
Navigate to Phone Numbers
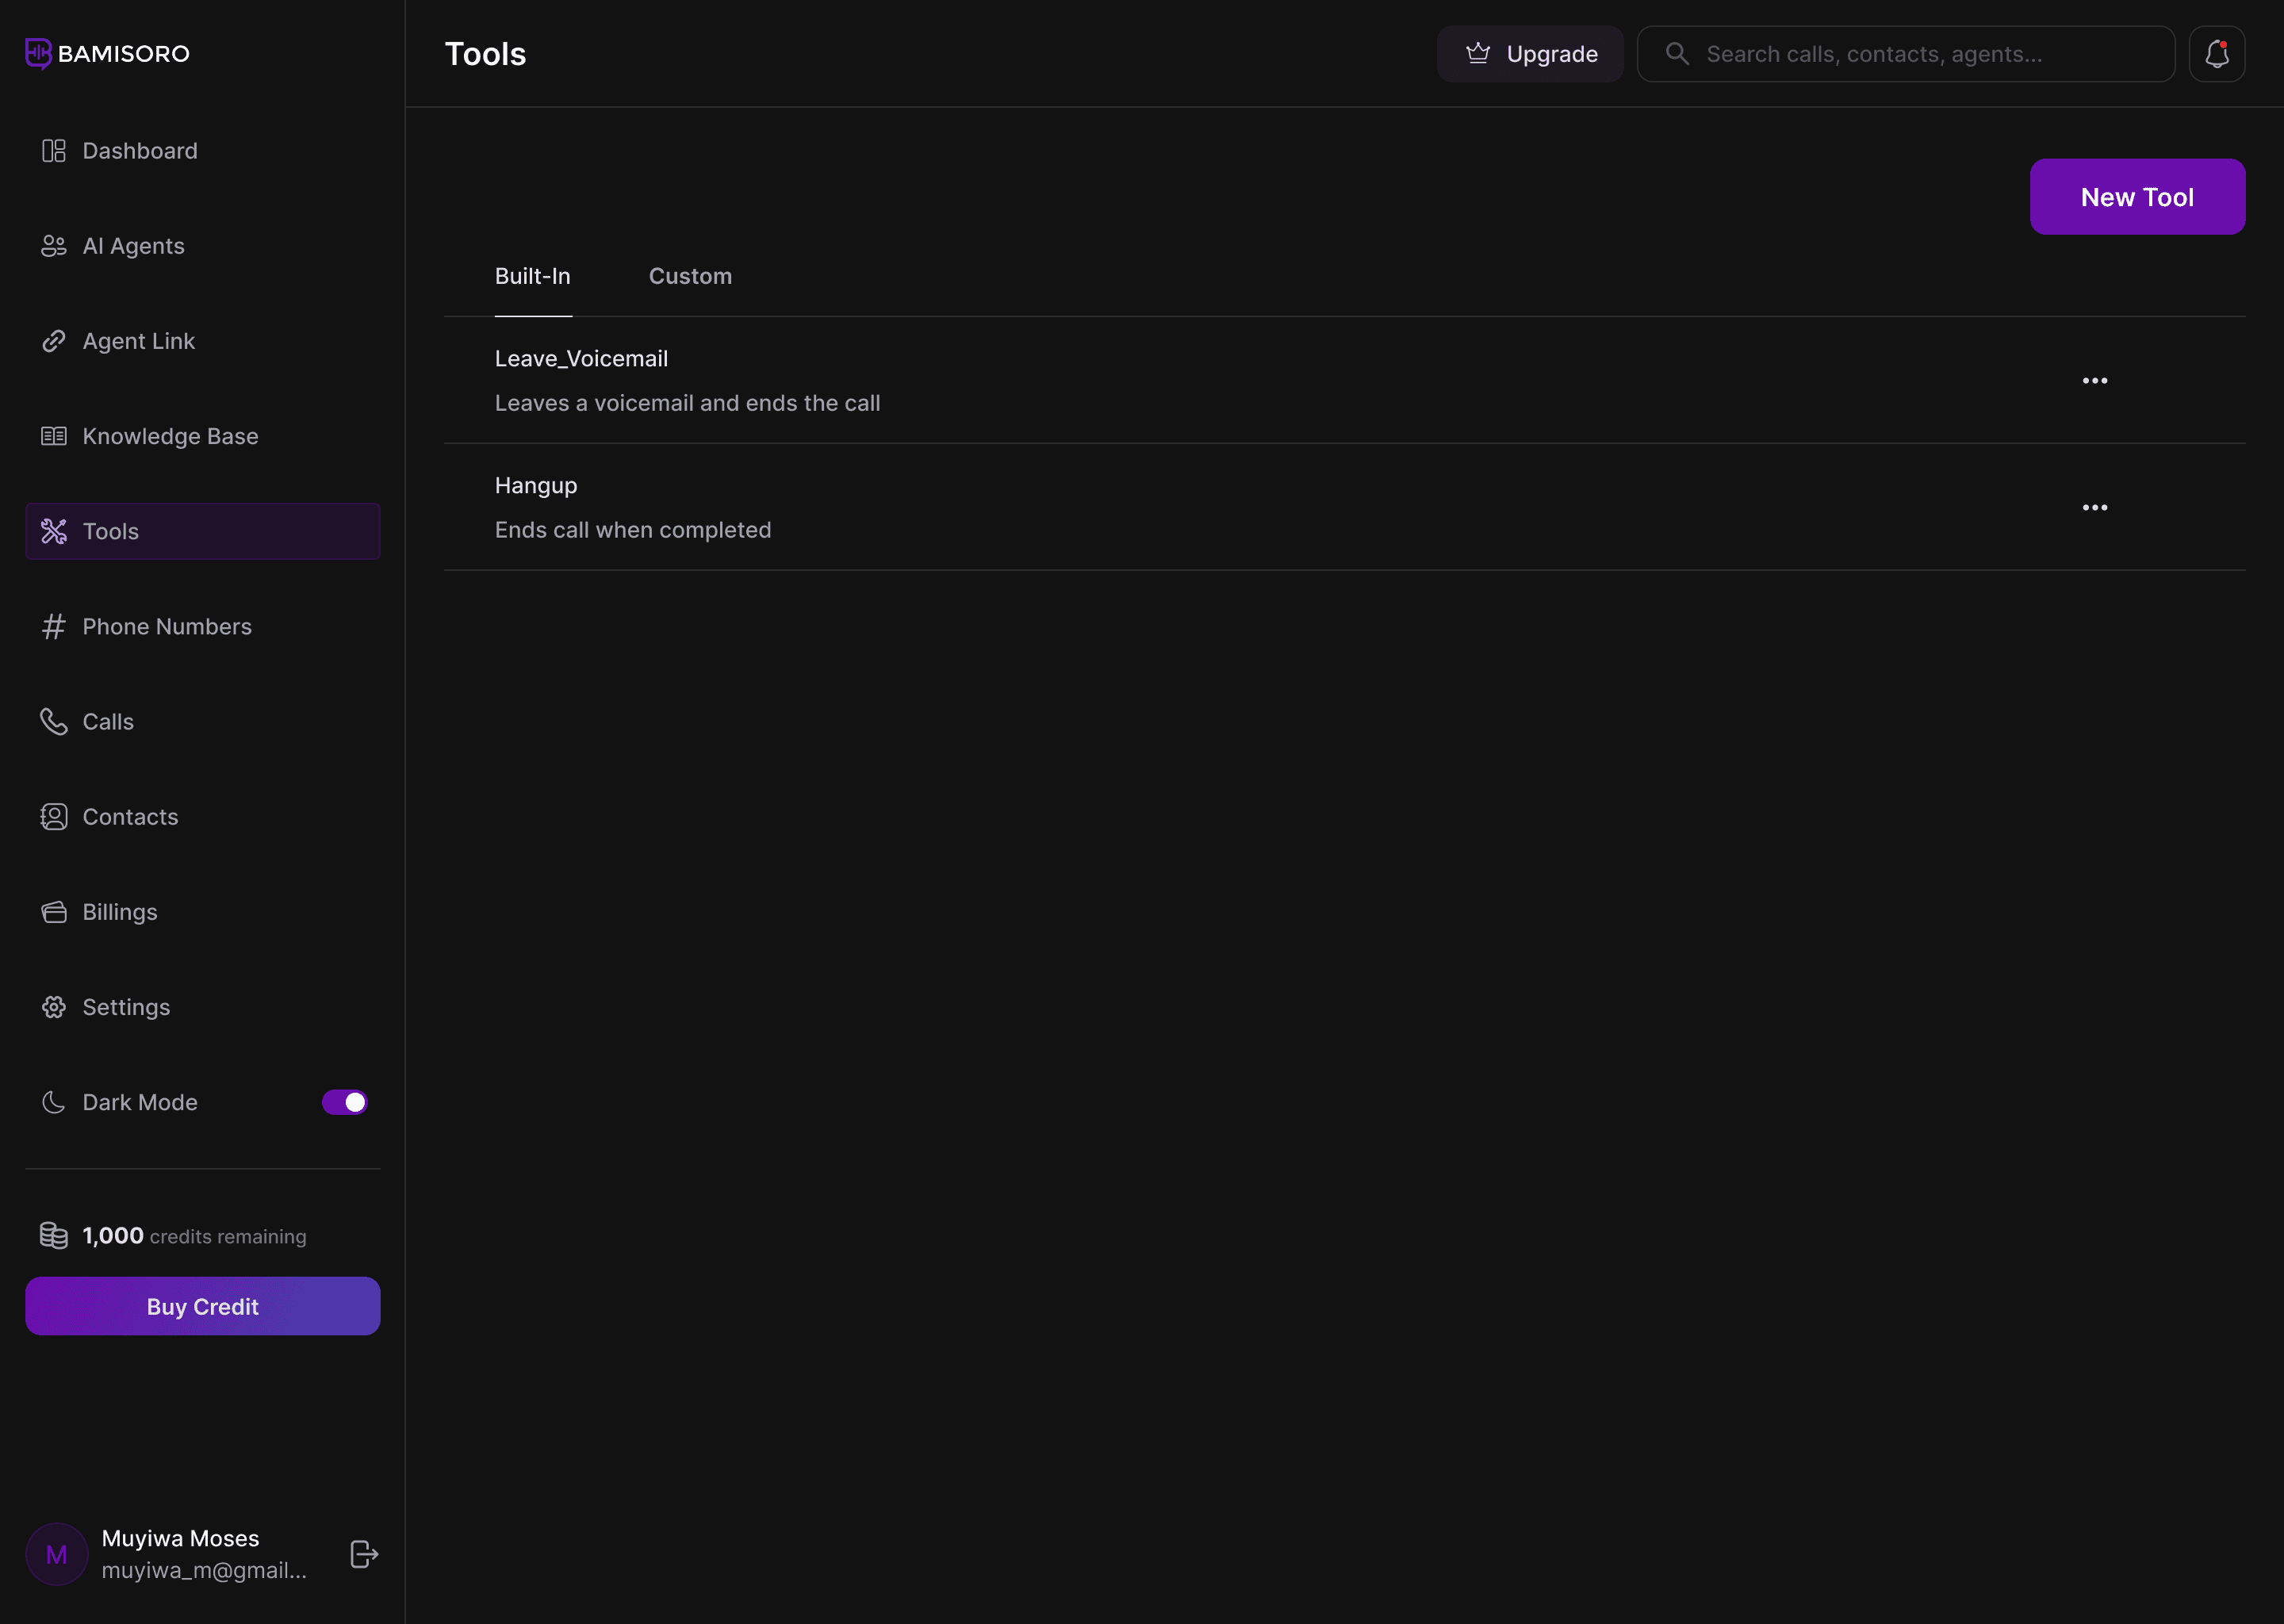pyautogui.click(x=167, y=626)
